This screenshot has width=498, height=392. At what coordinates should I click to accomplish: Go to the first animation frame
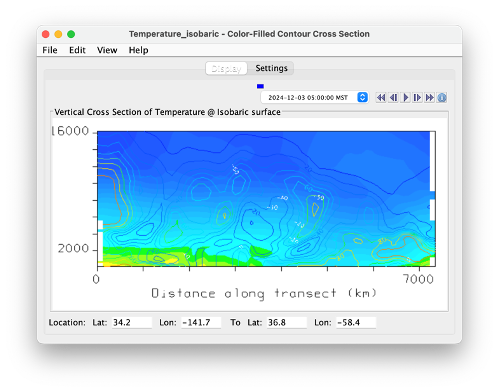point(381,98)
